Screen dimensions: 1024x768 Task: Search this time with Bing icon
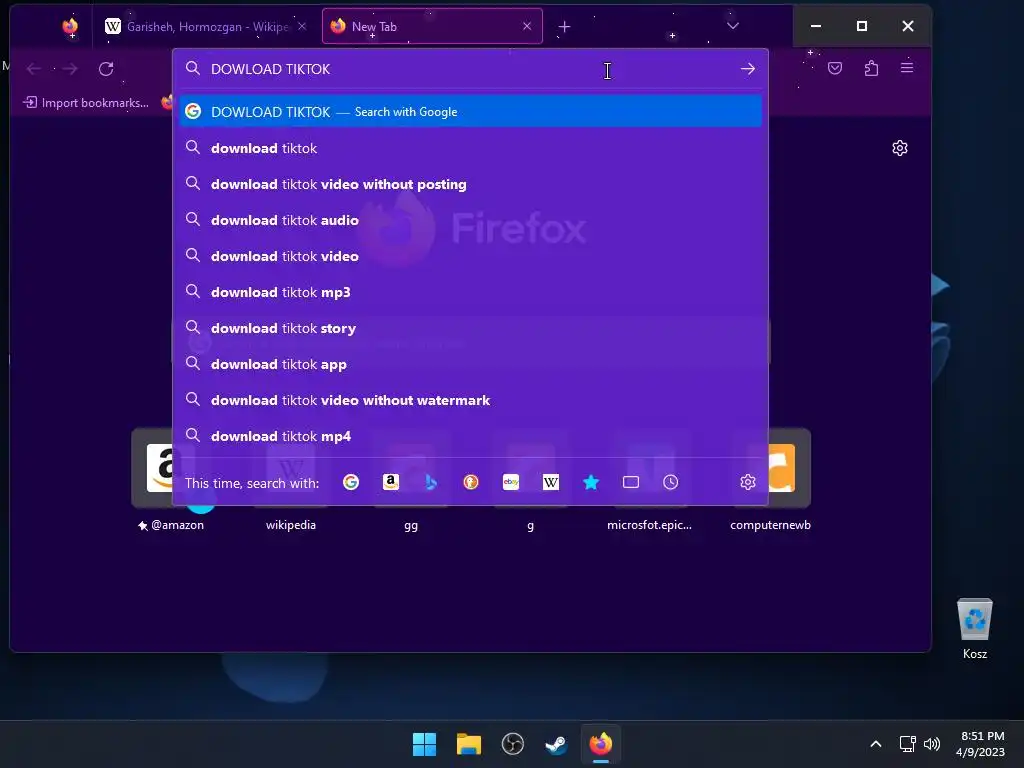pyautogui.click(x=431, y=482)
